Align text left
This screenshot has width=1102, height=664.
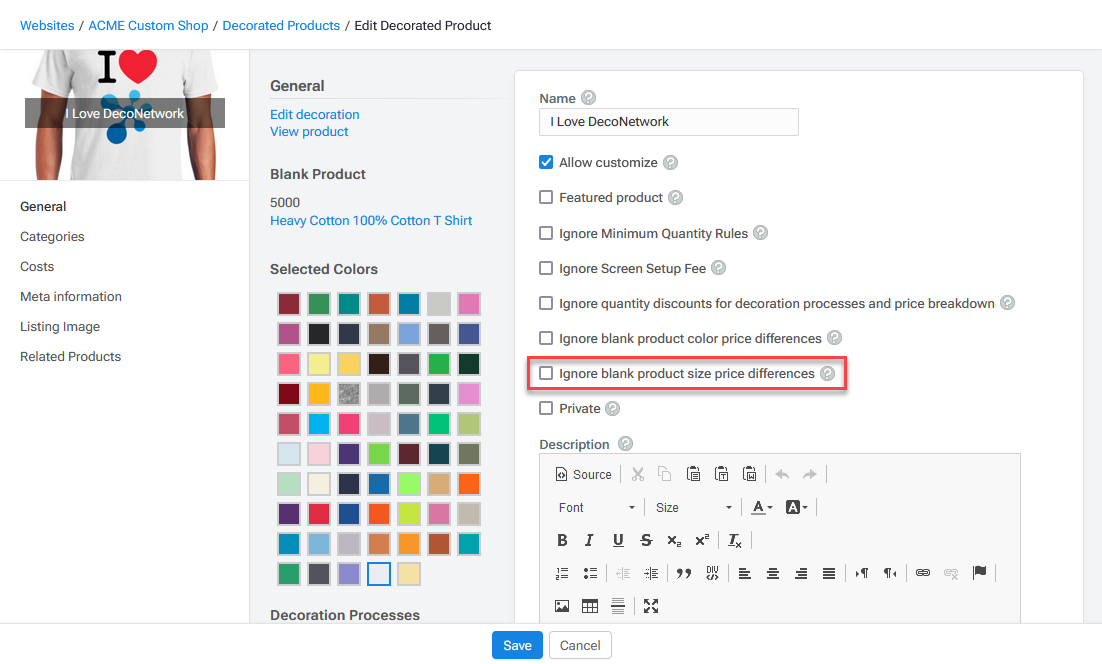(x=745, y=573)
